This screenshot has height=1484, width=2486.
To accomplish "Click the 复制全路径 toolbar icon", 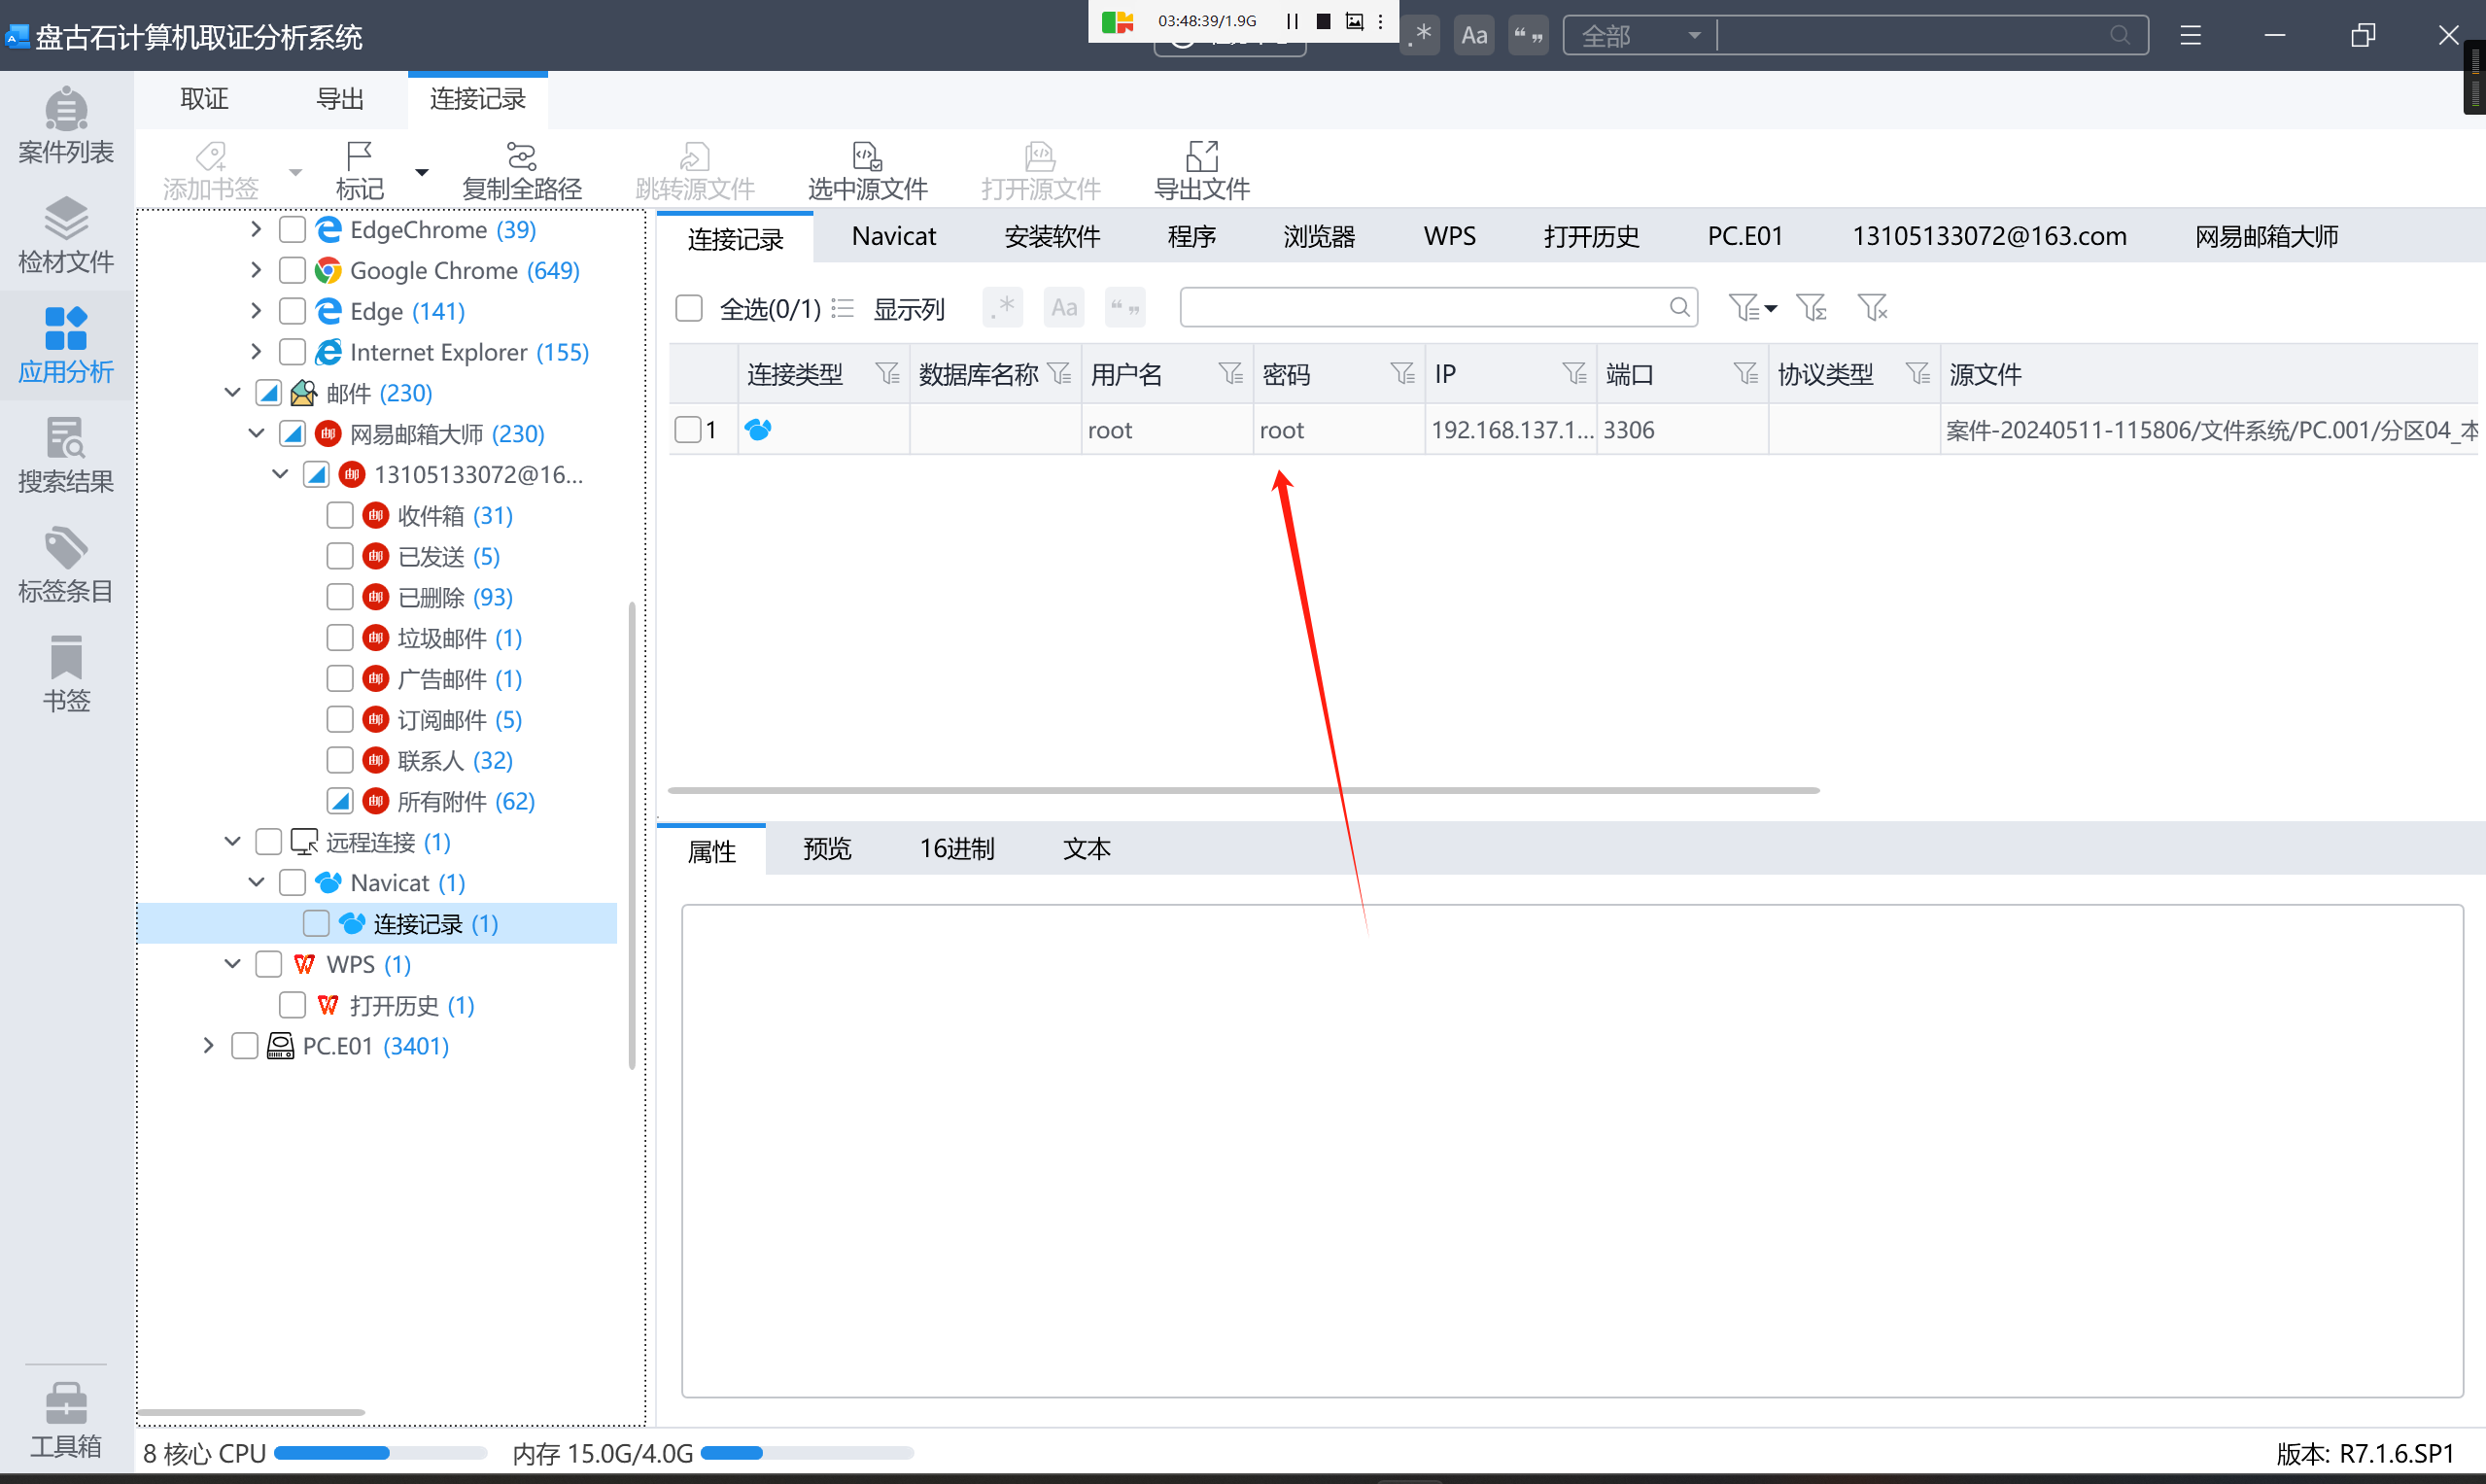I will coord(521,170).
